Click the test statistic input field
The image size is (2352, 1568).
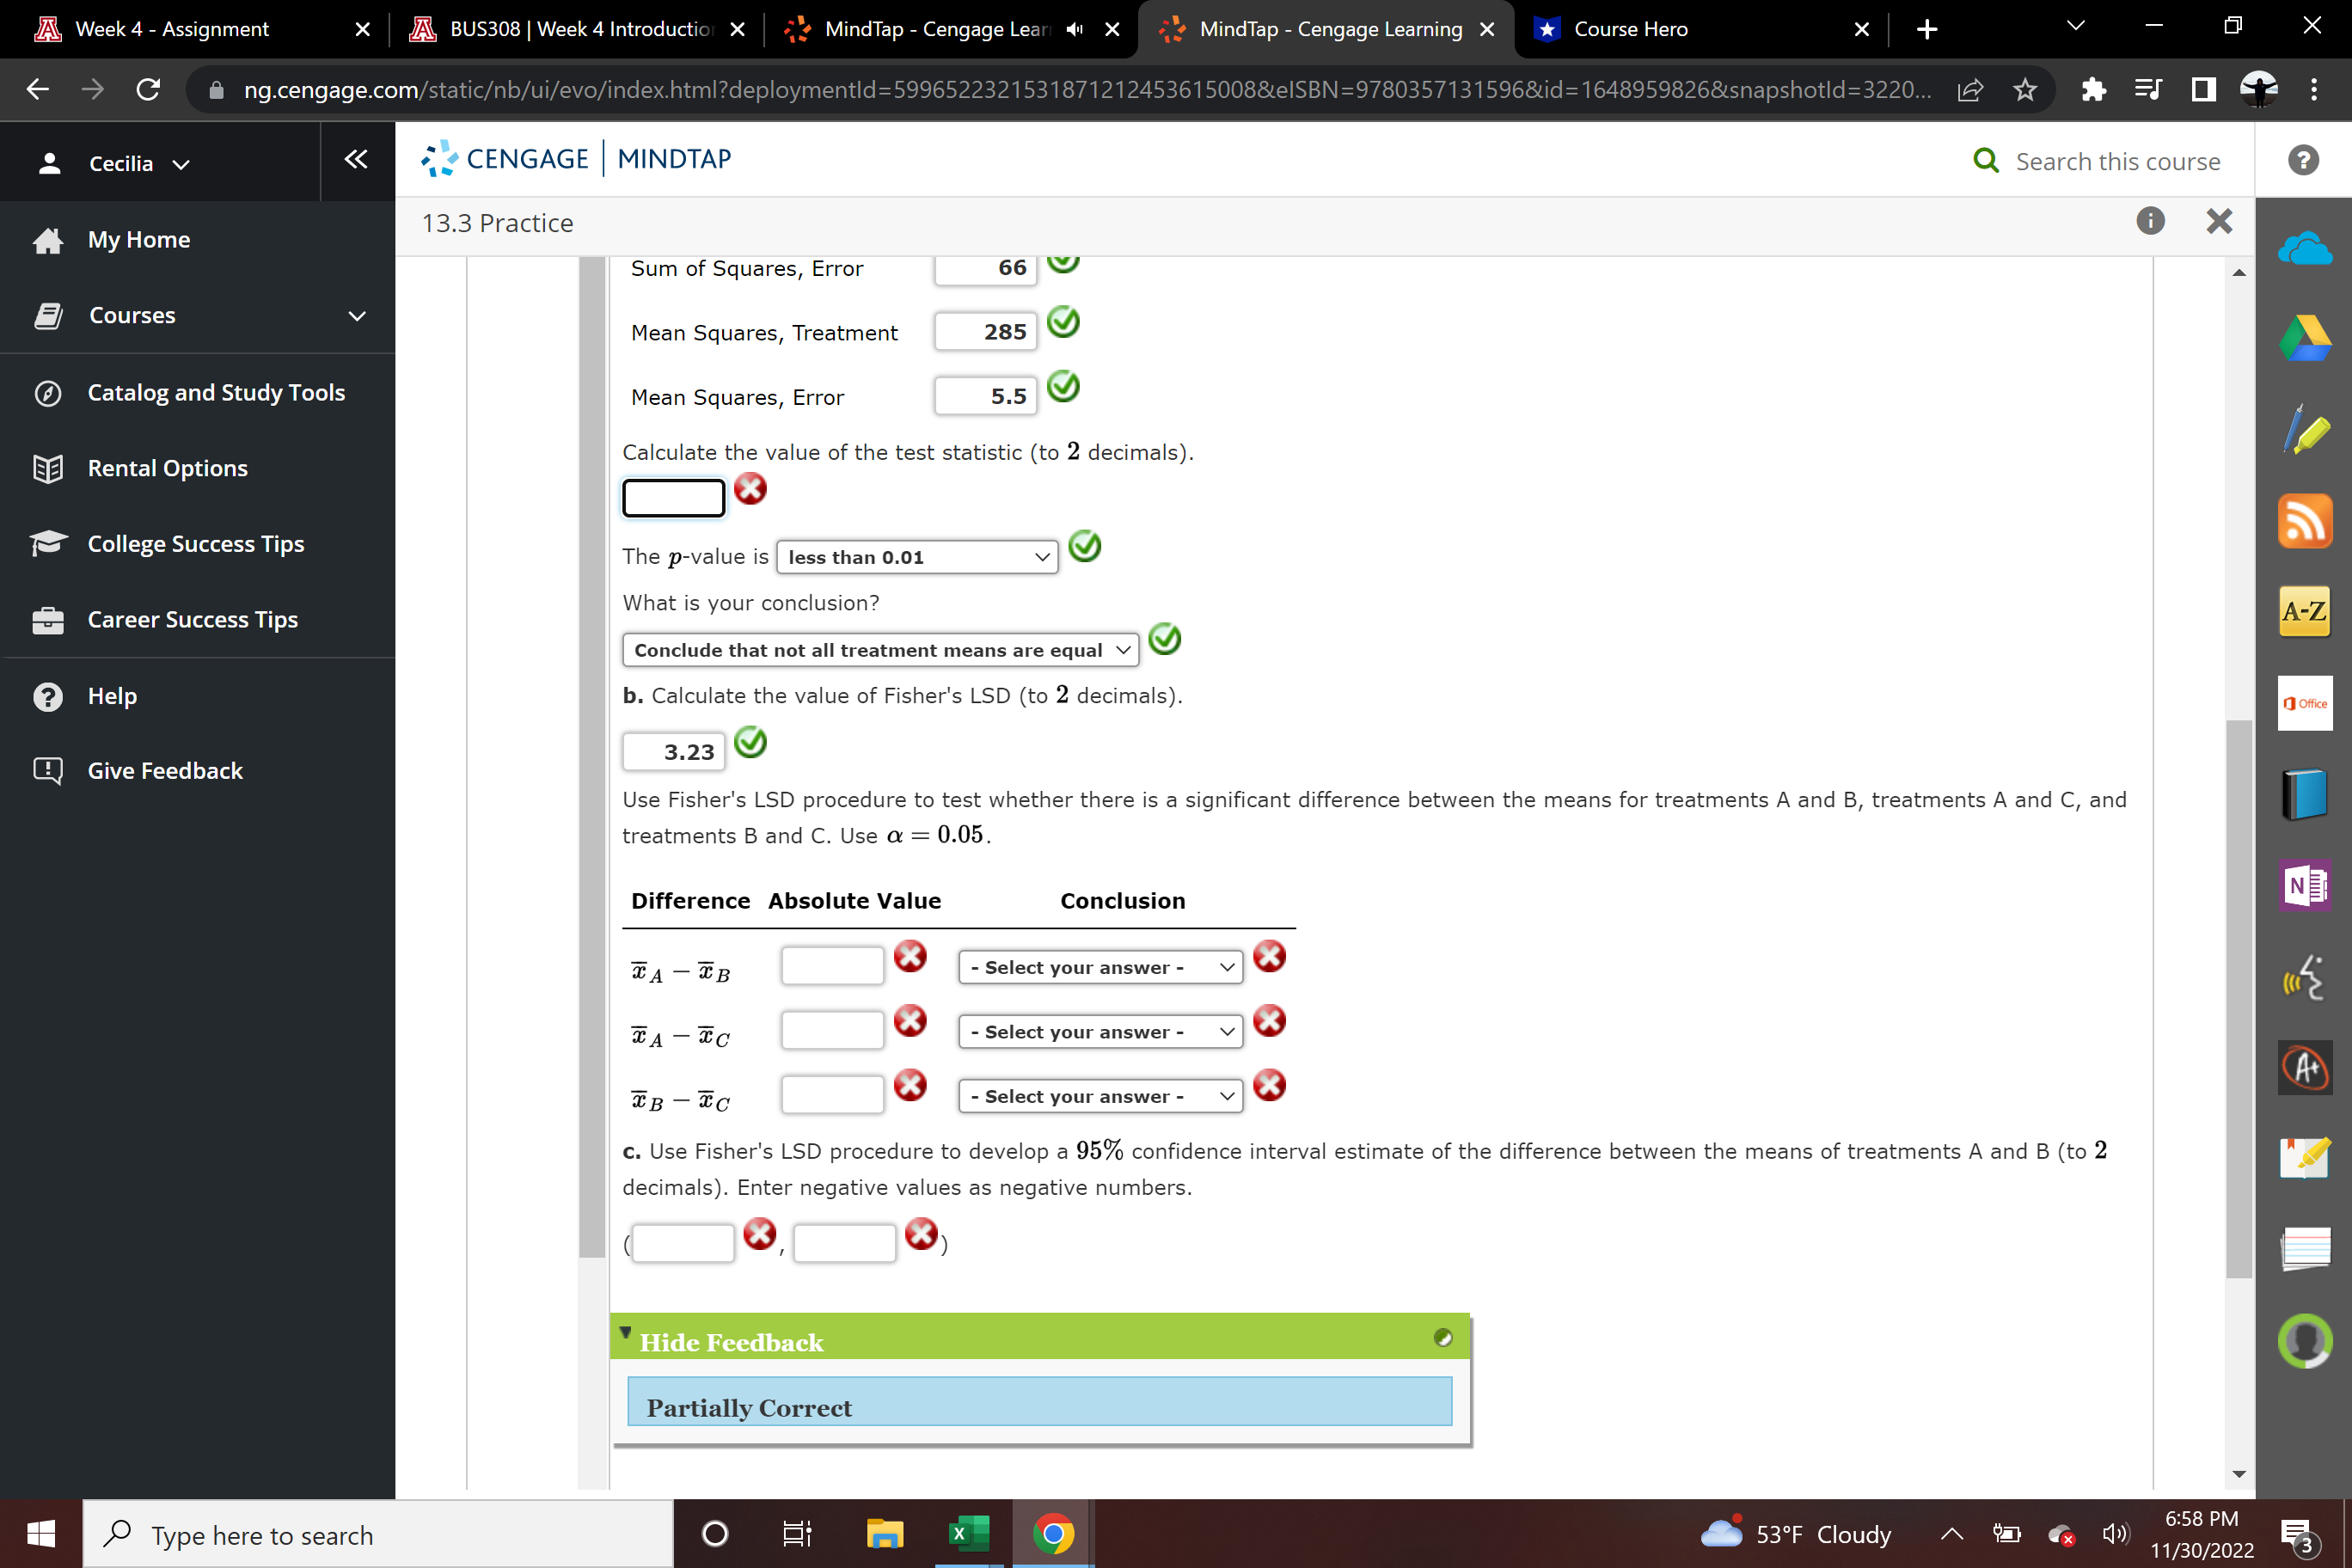pyautogui.click(x=673, y=497)
